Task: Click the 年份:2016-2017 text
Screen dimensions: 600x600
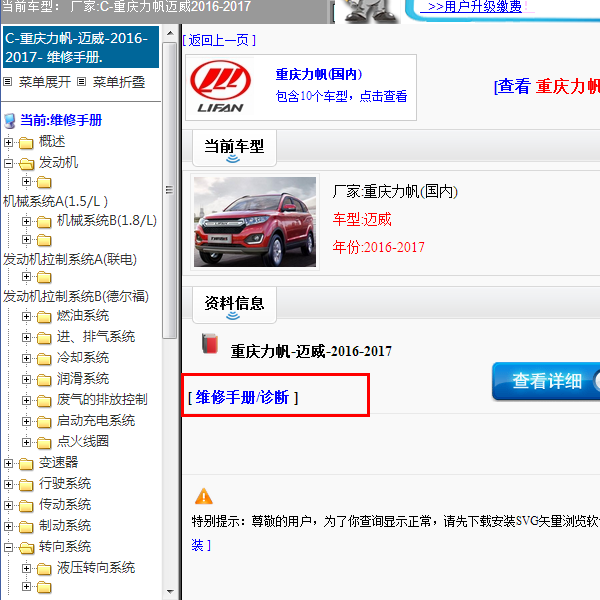Action: coord(378,247)
